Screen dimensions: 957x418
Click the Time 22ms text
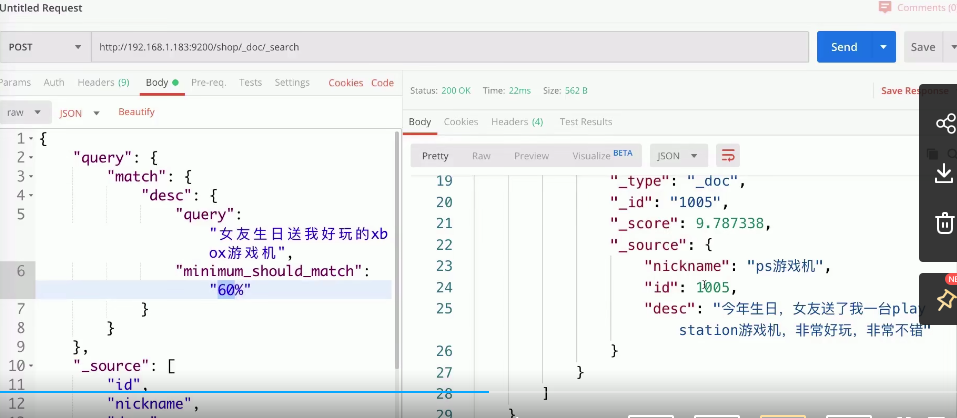click(x=507, y=90)
